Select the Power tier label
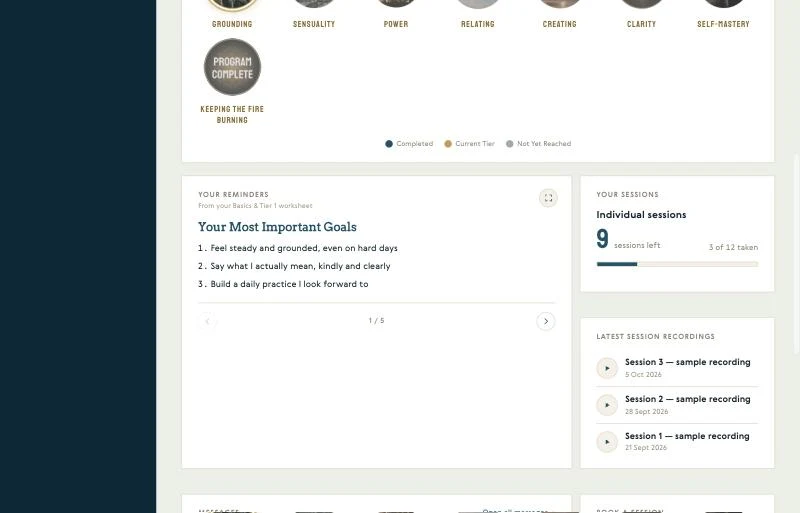Image resolution: width=800 pixels, height=513 pixels. [x=396, y=24]
